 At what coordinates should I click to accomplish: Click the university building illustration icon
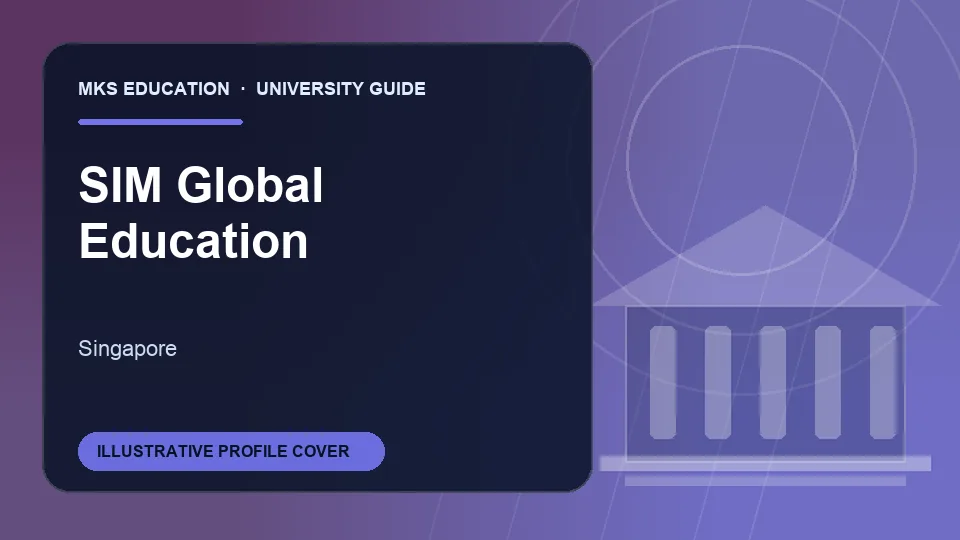click(765, 346)
